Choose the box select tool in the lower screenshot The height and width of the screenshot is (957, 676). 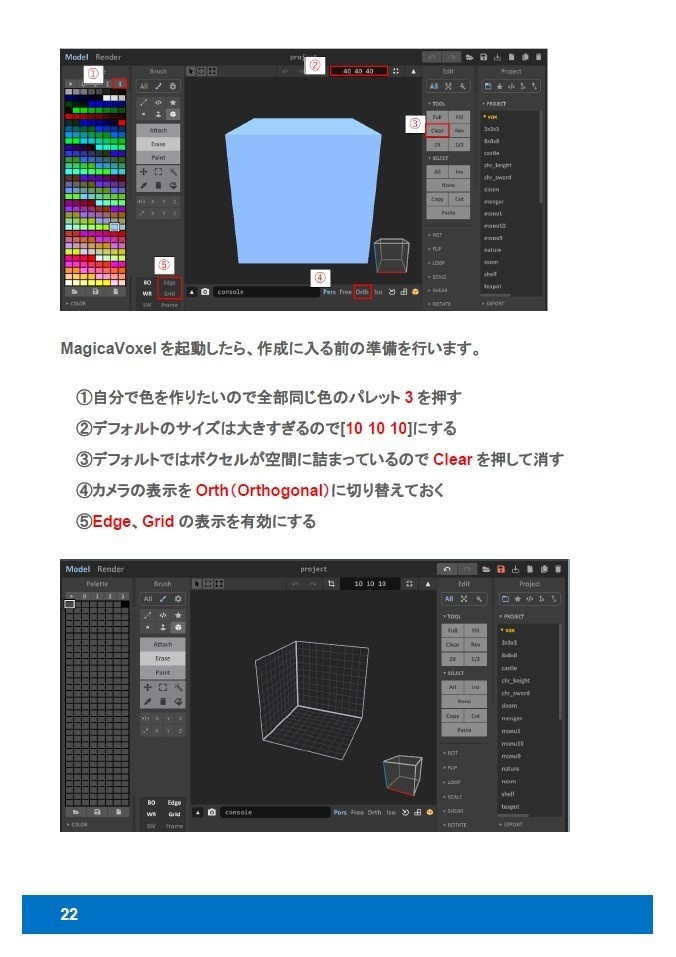(163, 687)
